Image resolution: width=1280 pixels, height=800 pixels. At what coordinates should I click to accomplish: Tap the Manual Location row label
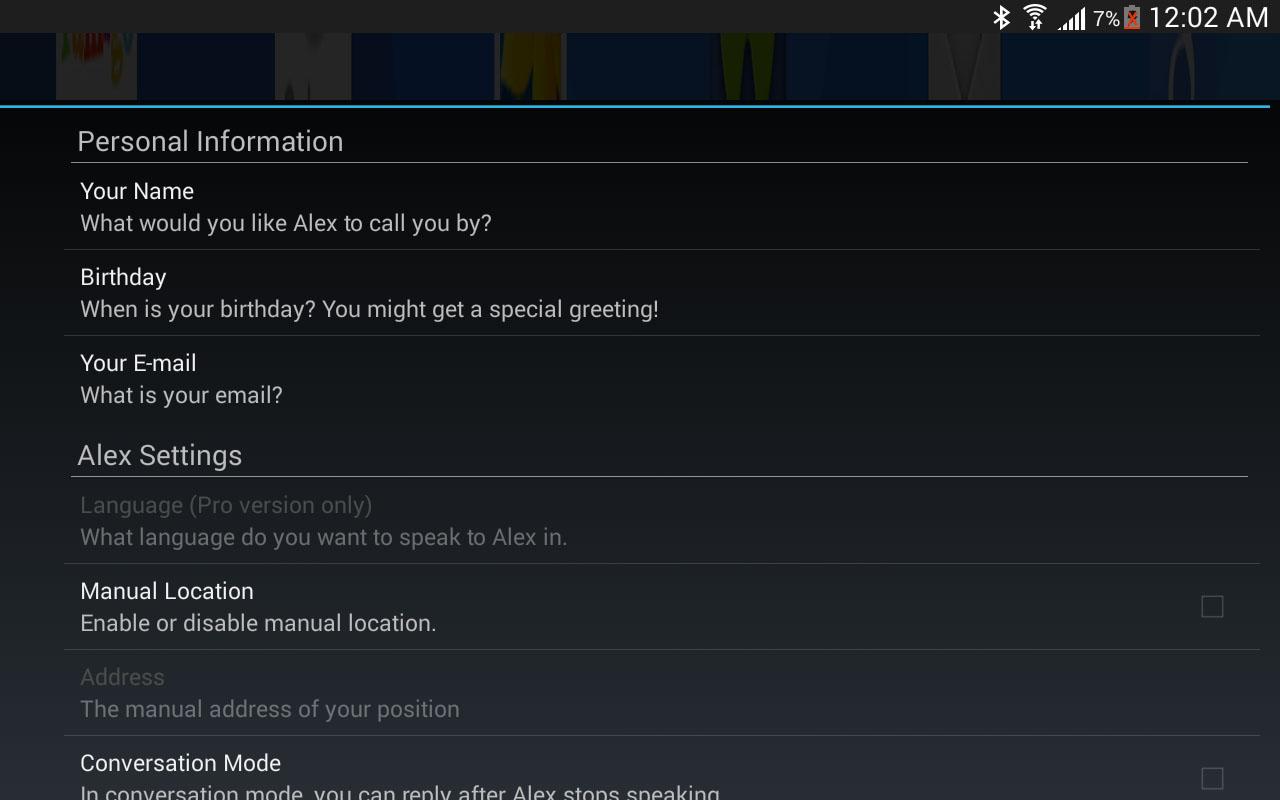(x=167, y=591)
